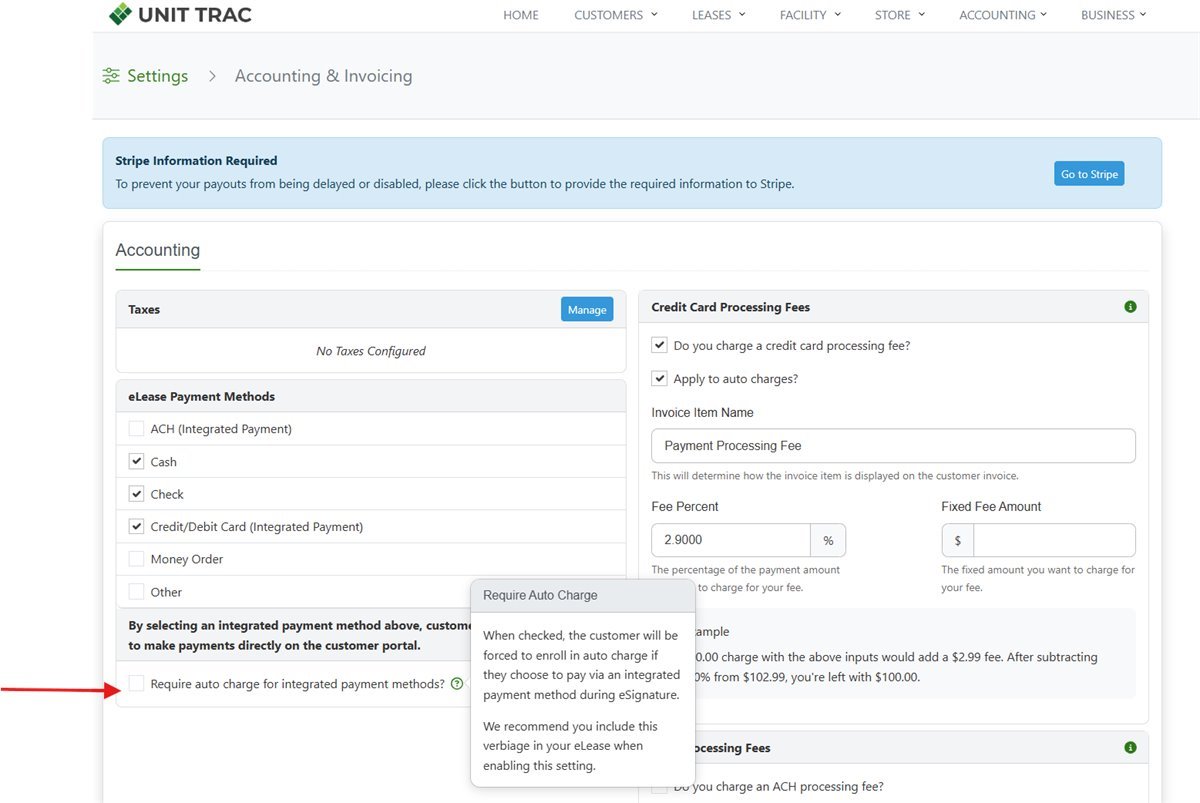
Task: Click the help icon beside Require auto charge
Action: 457,684
